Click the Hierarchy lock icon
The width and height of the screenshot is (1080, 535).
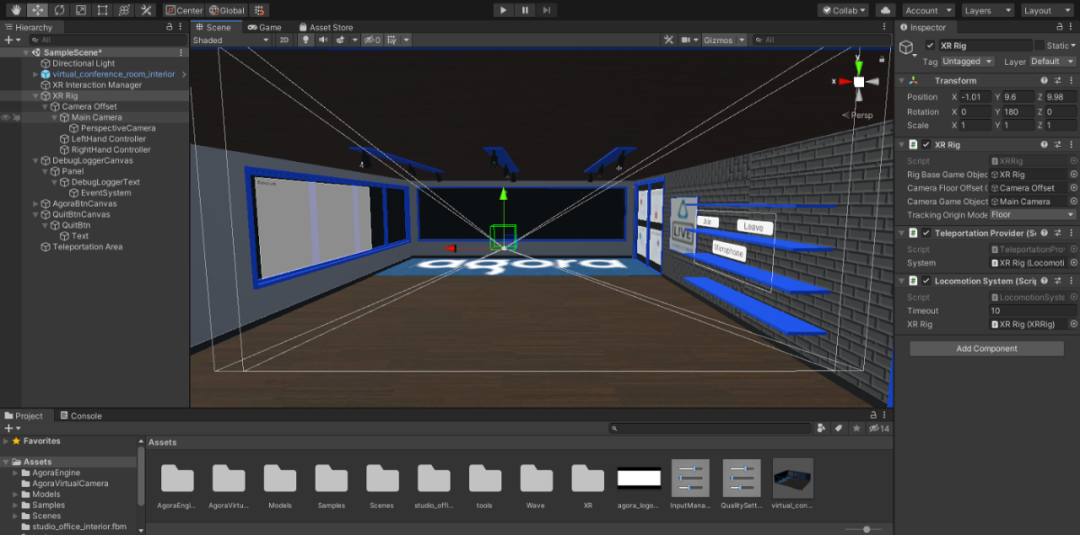pyautogui.click(x=169, y=27)
